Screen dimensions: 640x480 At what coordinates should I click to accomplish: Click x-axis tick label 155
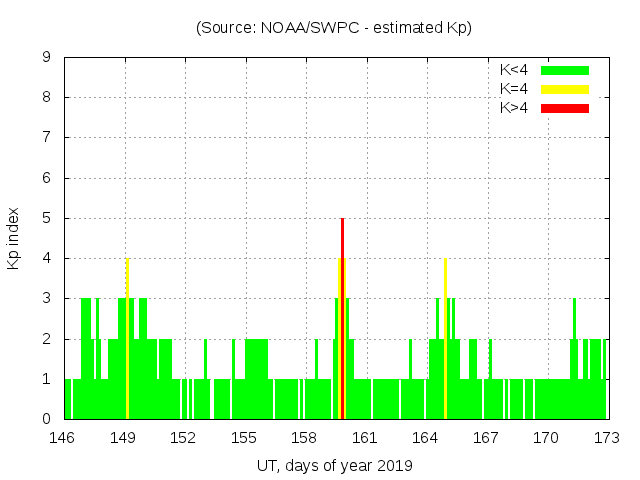pyautogui.click(x=244, y=438)
